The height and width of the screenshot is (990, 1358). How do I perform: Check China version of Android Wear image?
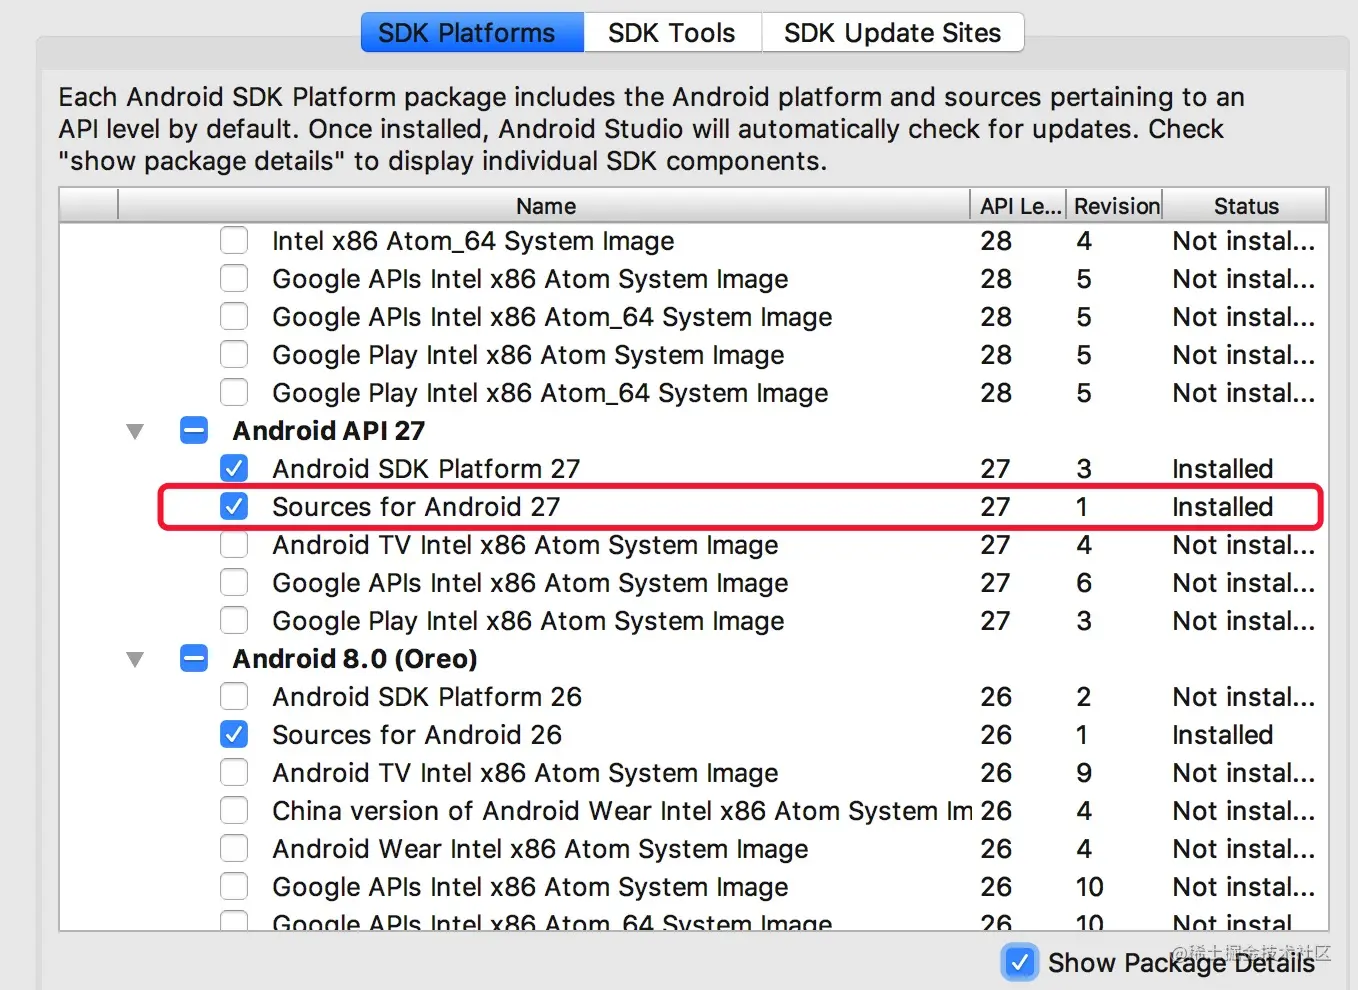234,811
